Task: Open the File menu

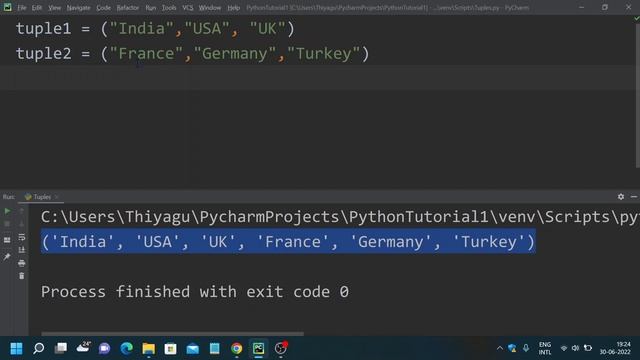Action: click(x=22, y=8)
